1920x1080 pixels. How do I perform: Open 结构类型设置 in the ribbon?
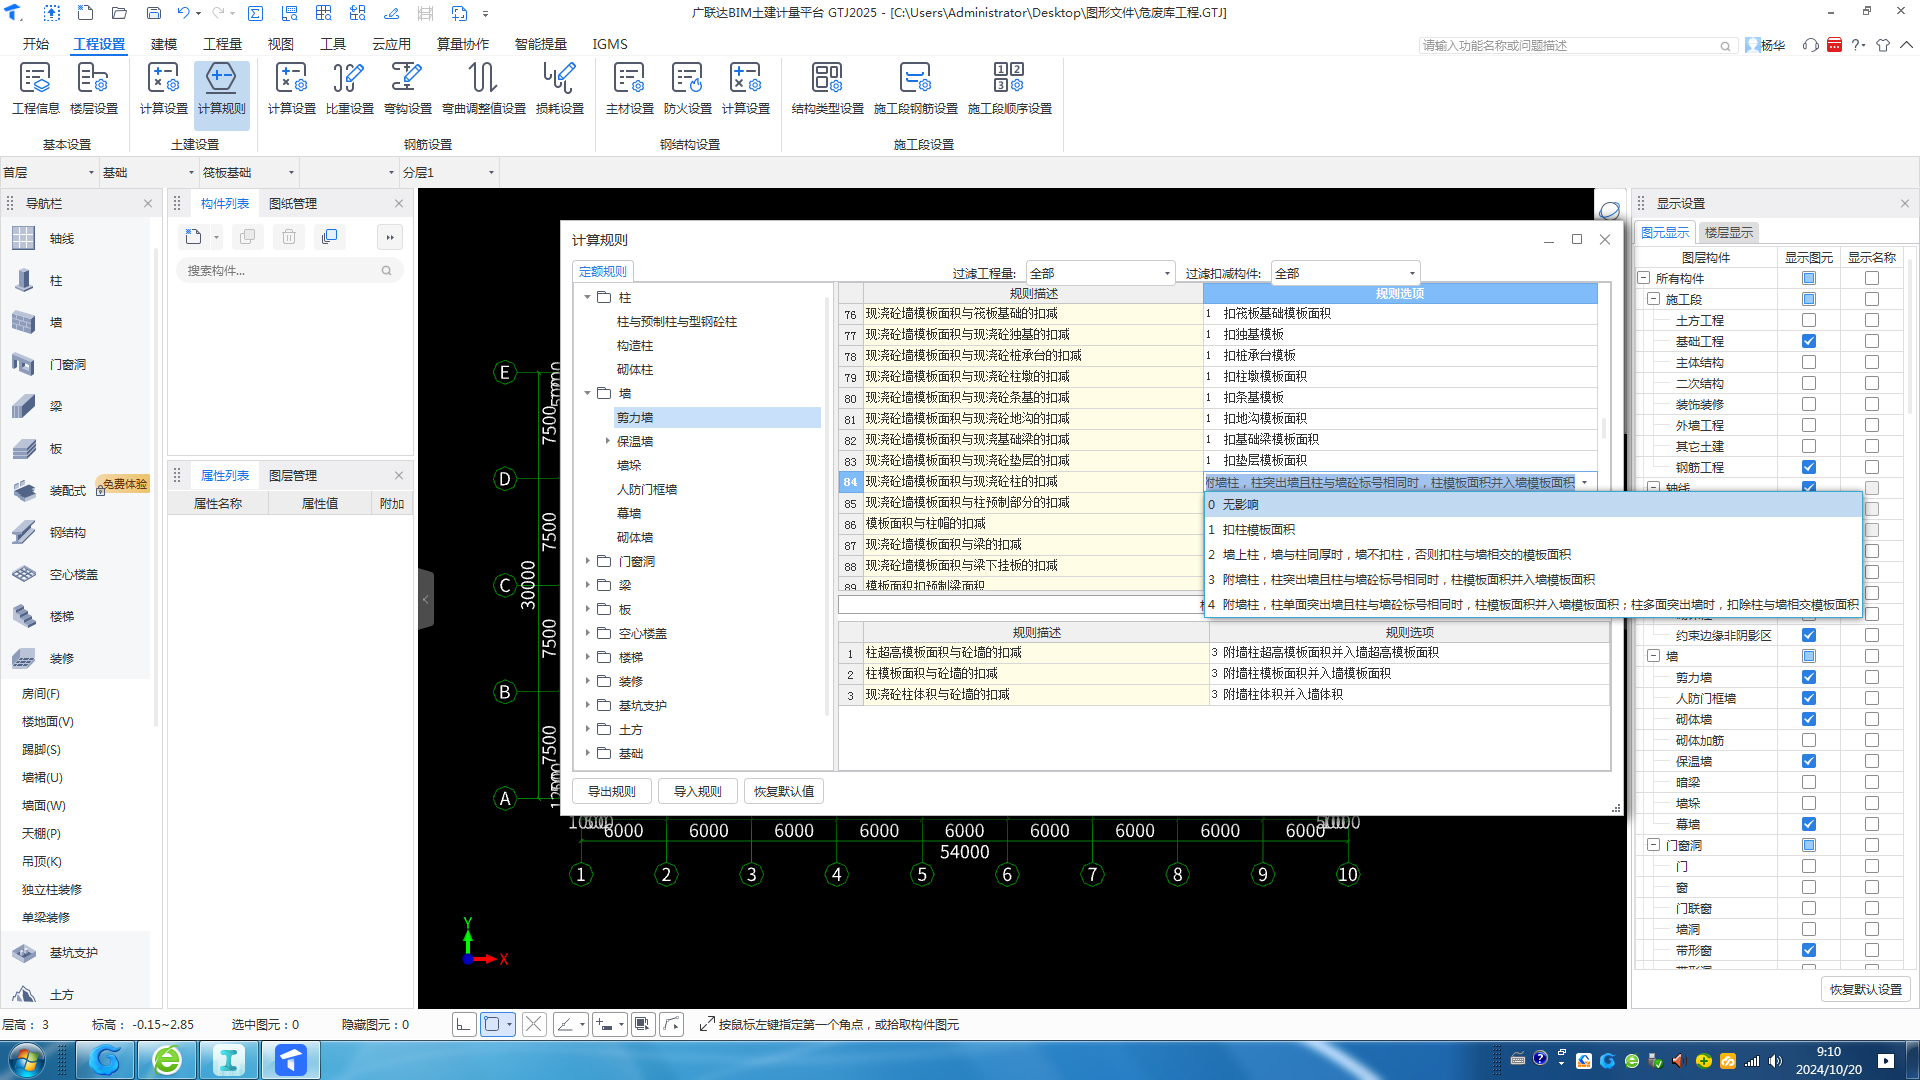click(827, 88)
